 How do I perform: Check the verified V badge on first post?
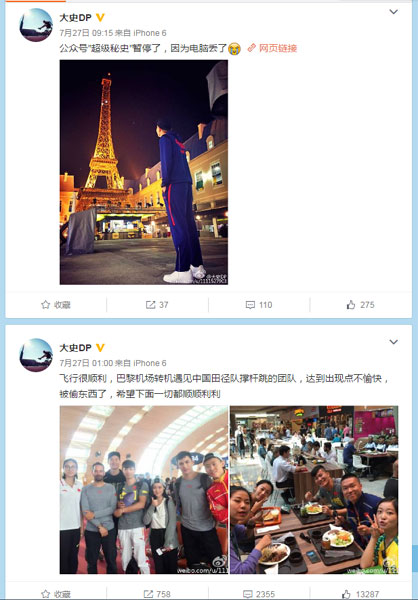[100, 18]
